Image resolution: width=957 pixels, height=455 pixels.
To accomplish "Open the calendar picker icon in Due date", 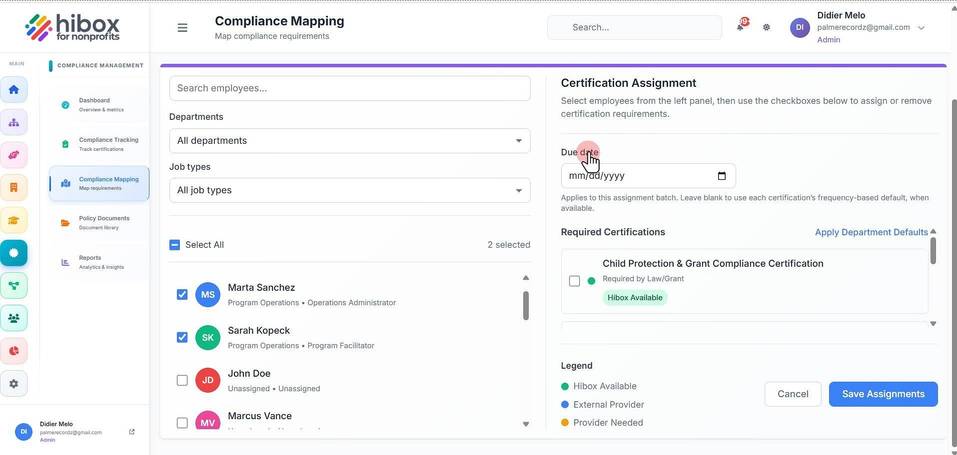I will pos(722,176).
